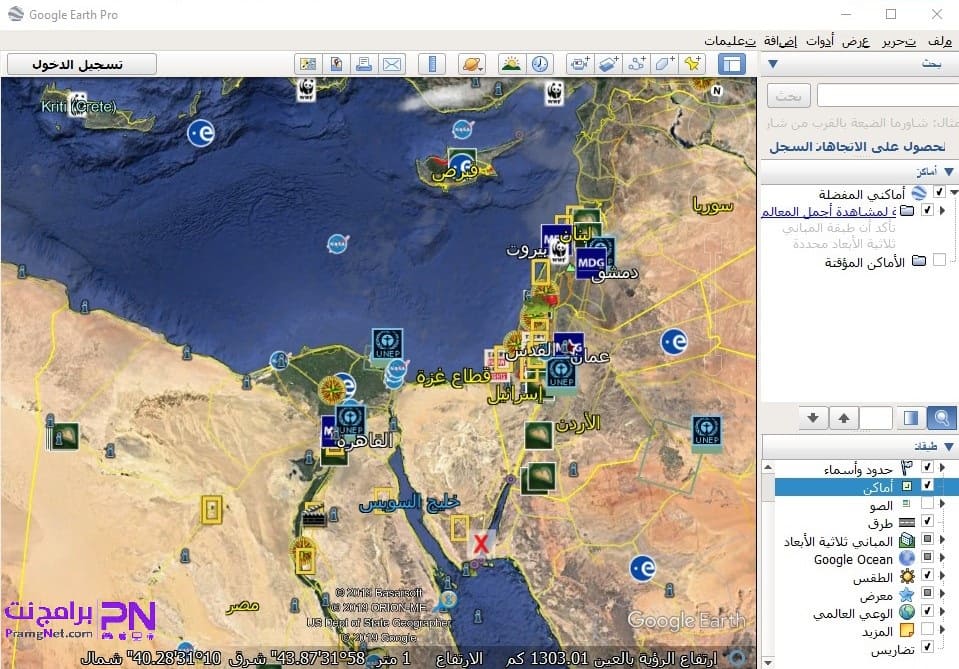Screen dimensions: 959x669
Task: Open the ملف file menu
Action: 939,41
